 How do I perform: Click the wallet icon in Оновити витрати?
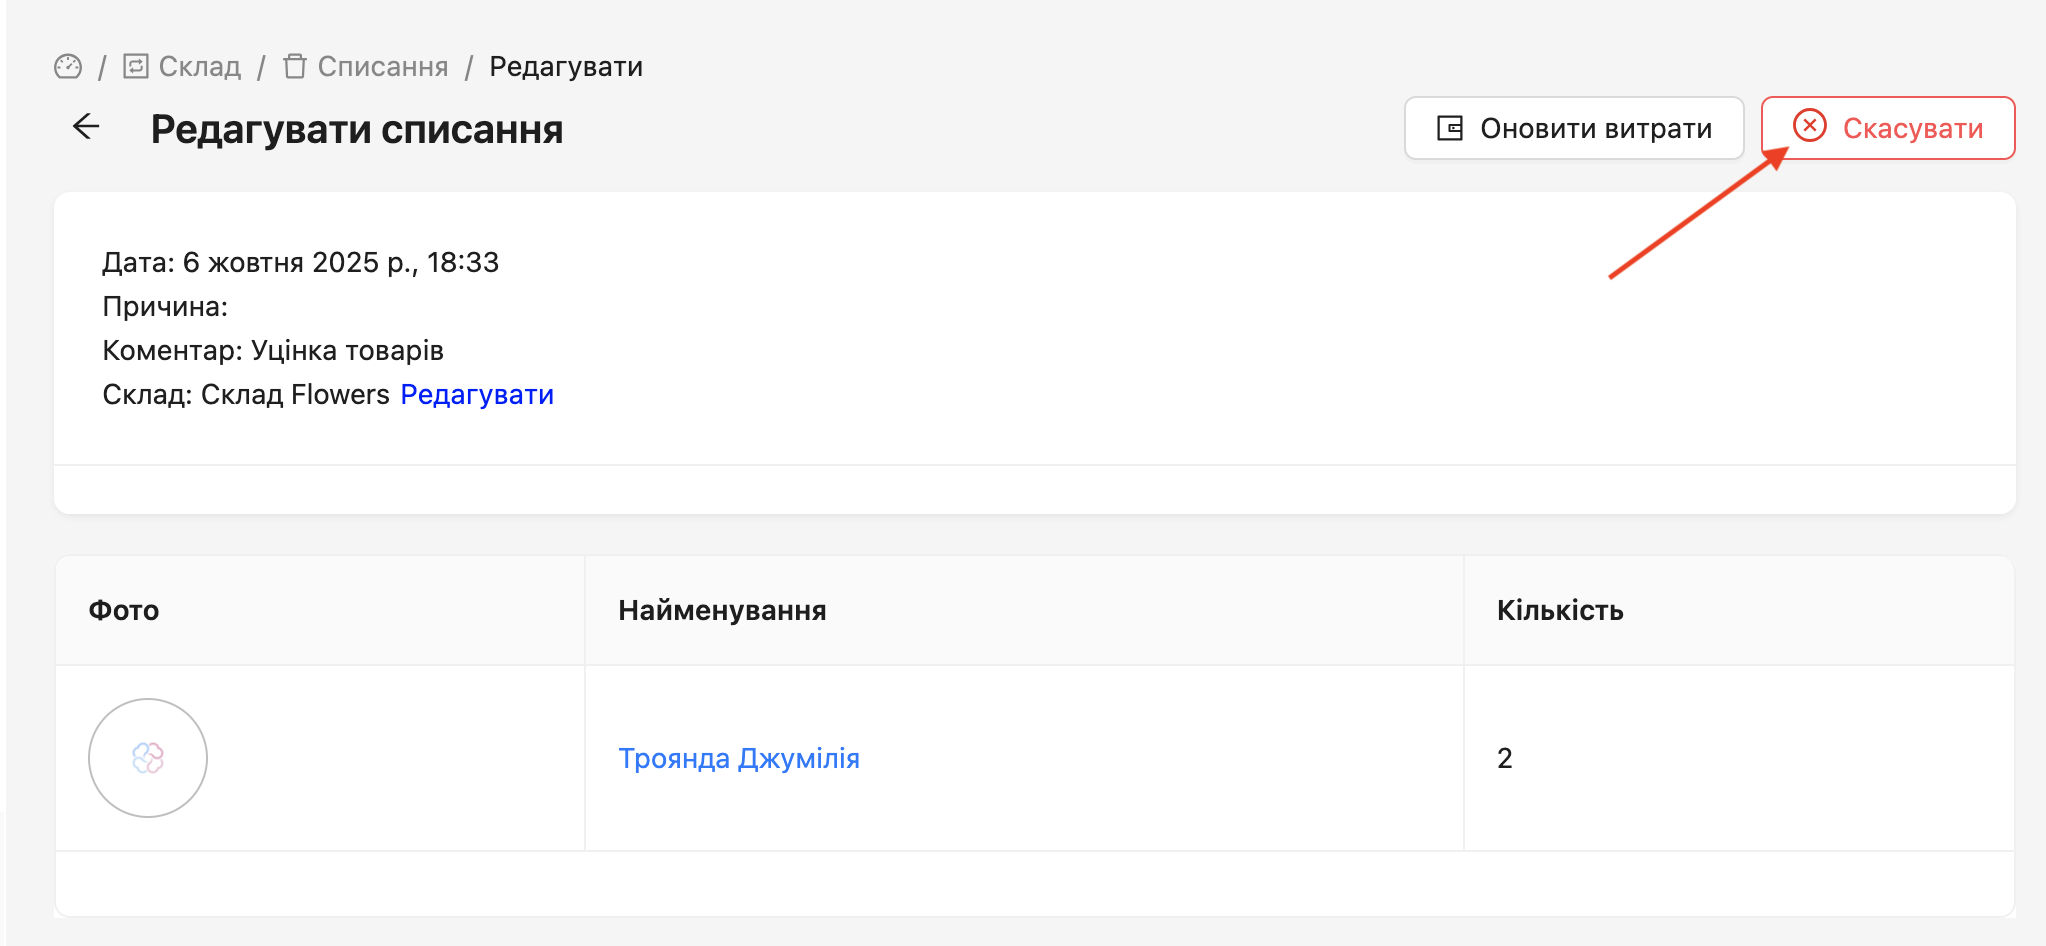click(x=1450, y=128)
